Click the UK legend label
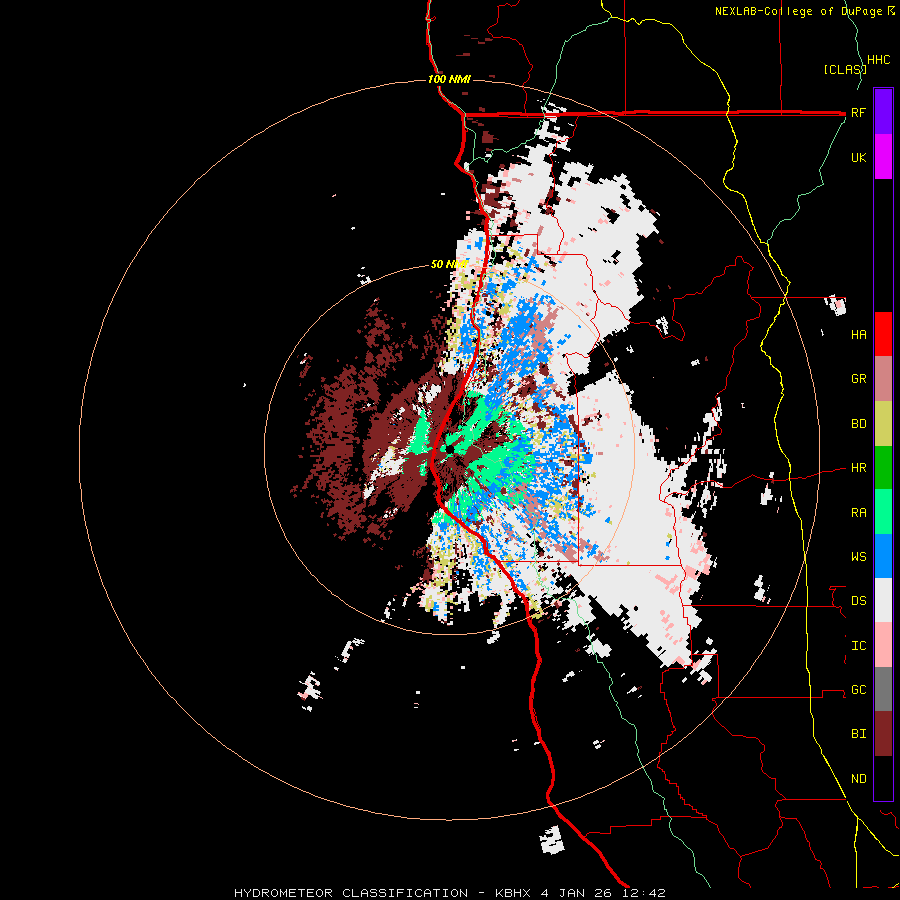Image resolution: width=900 pixels, height=900 pixels. pyautogui.click(x=858, y=157)
